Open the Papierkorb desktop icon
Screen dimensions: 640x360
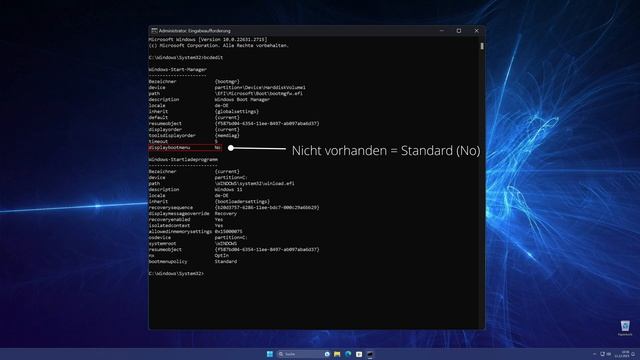(625, 328)
